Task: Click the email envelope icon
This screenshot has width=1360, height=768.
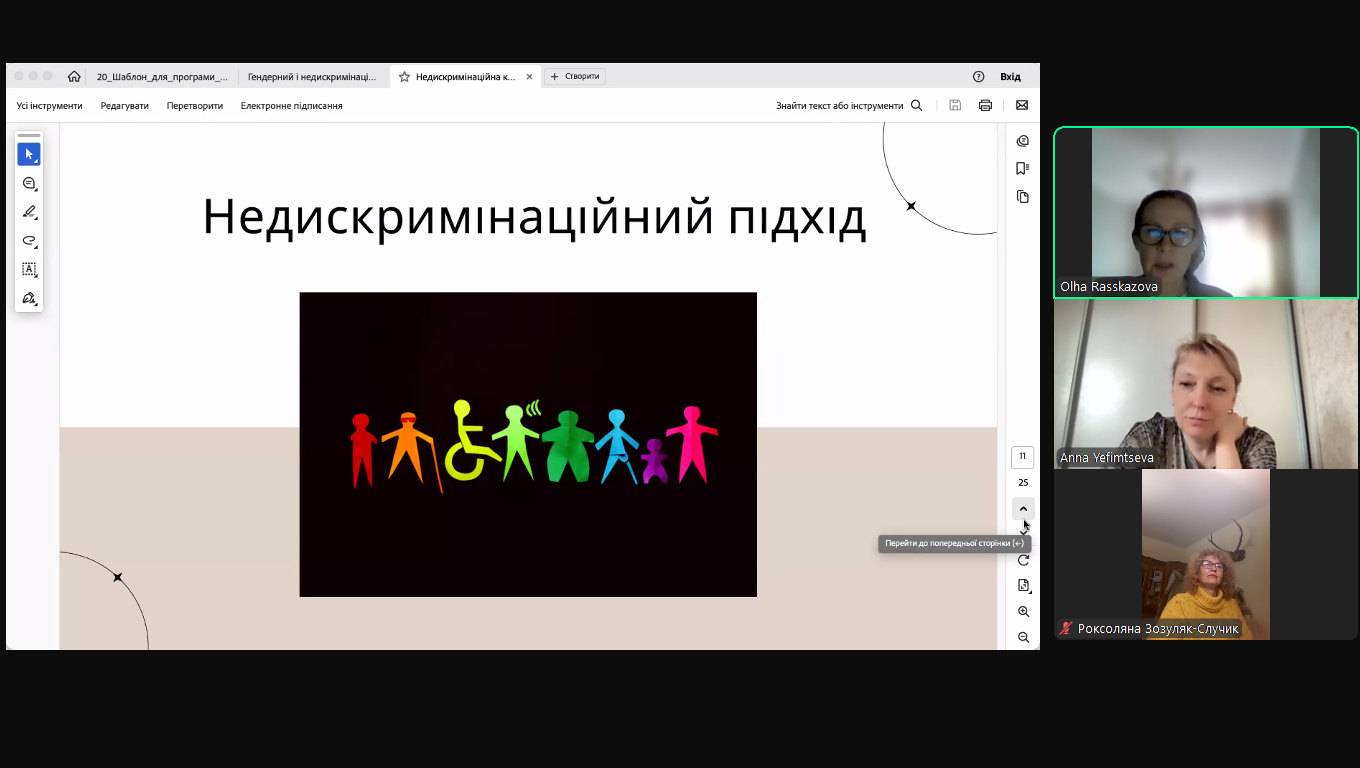Action: pyautogui.click(x=1022, y=105)
